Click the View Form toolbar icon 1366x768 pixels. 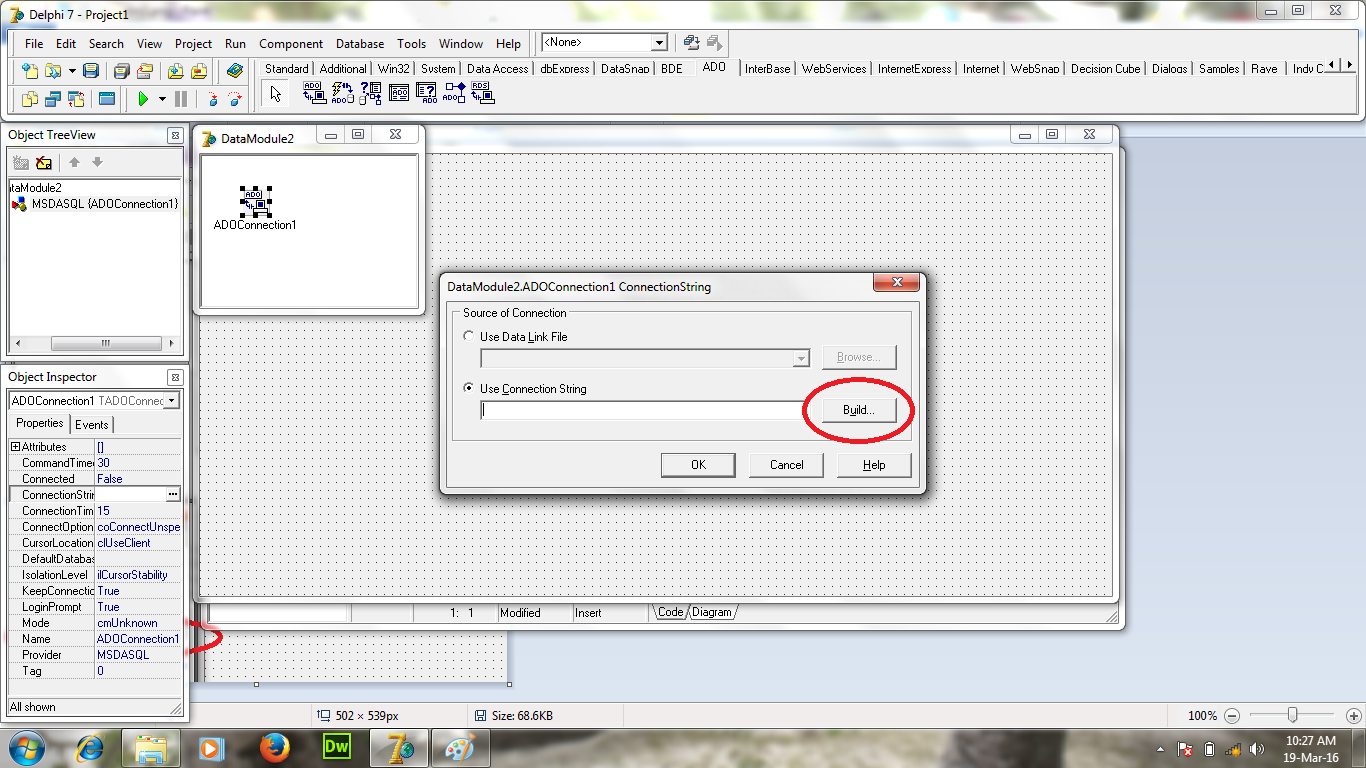click(x=53, y=99)
